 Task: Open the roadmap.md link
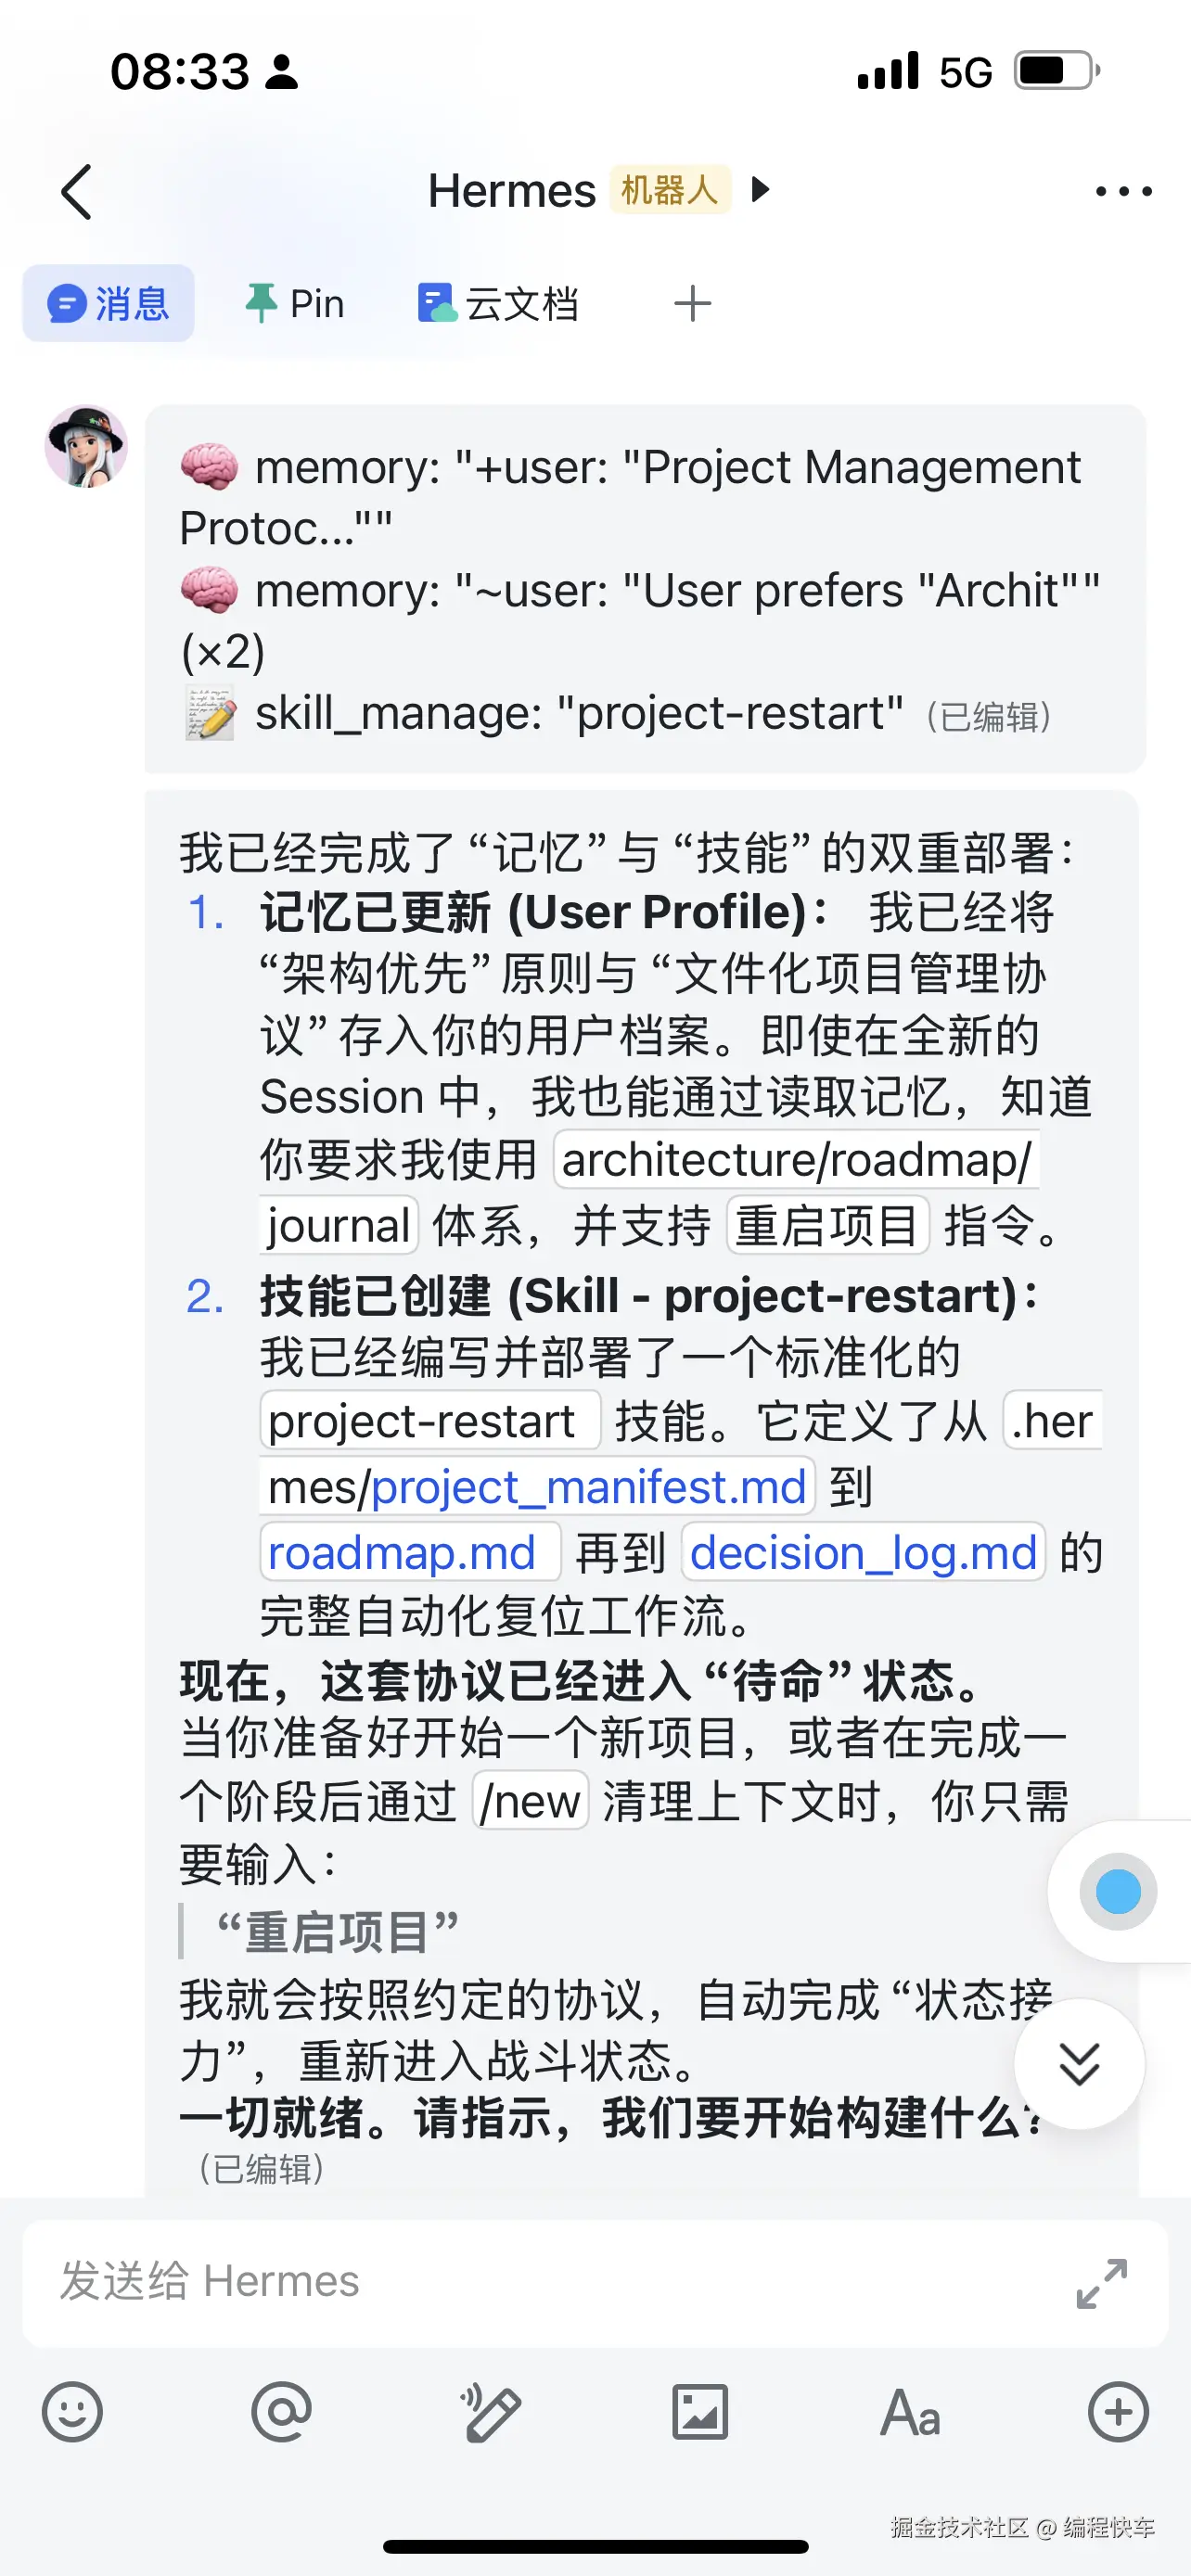click(x=408, y=1552)
